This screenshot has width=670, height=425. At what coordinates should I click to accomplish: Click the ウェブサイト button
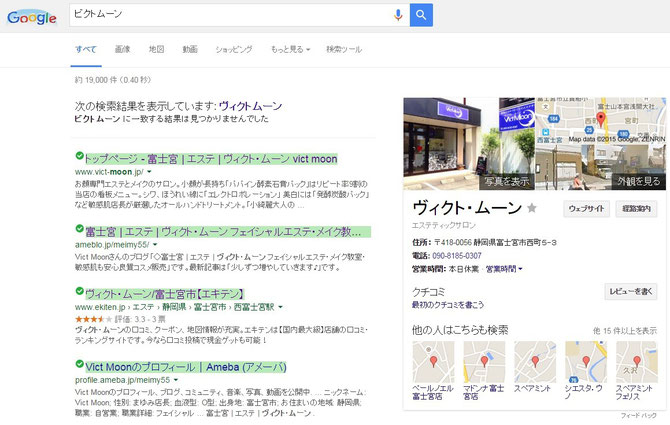(586, 208)
